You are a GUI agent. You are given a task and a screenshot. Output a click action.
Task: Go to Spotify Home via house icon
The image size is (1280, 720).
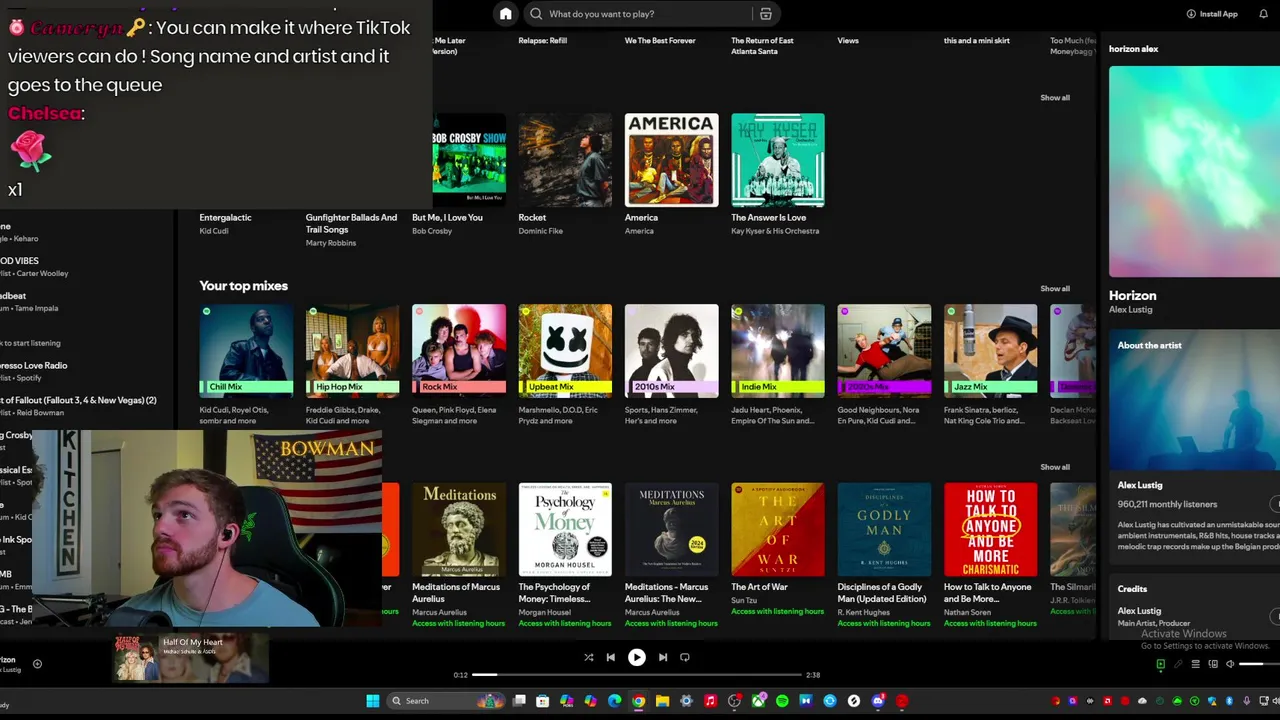click(x=506, y=14)
